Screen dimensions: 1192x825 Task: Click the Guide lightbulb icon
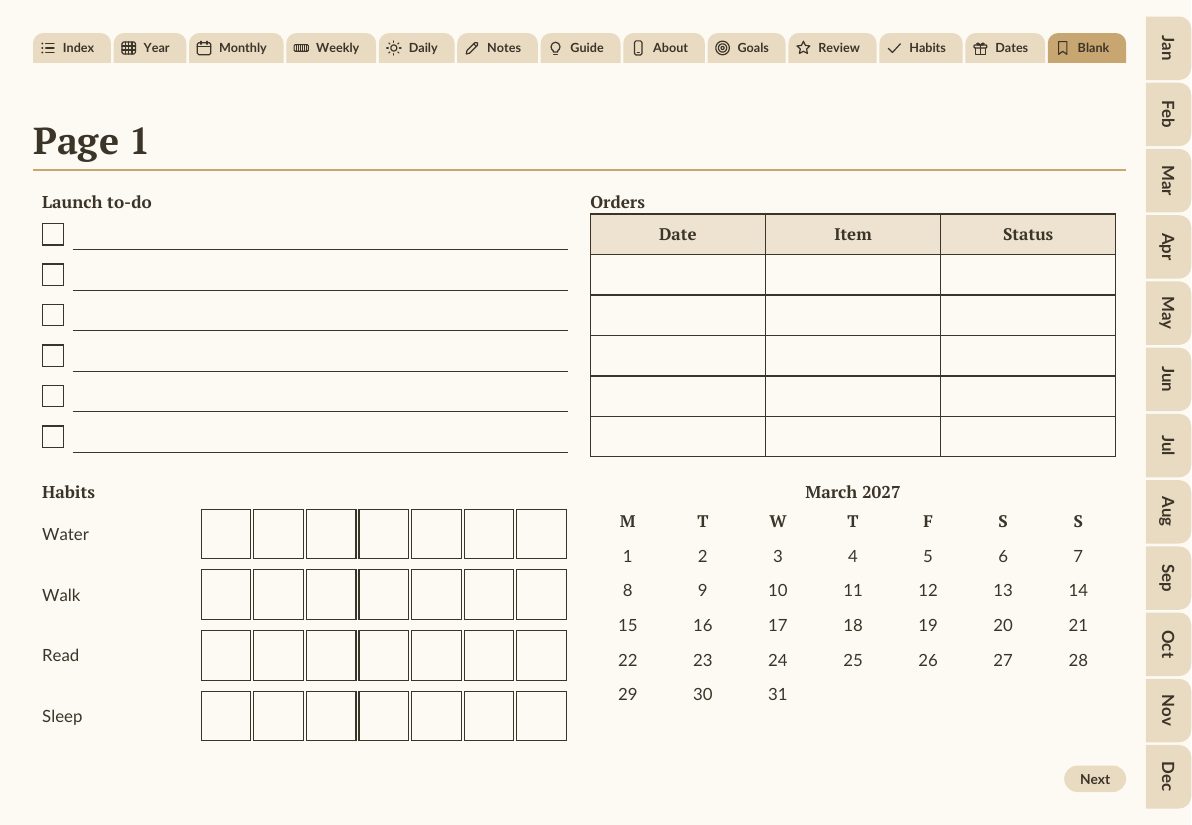click(556, 48)
